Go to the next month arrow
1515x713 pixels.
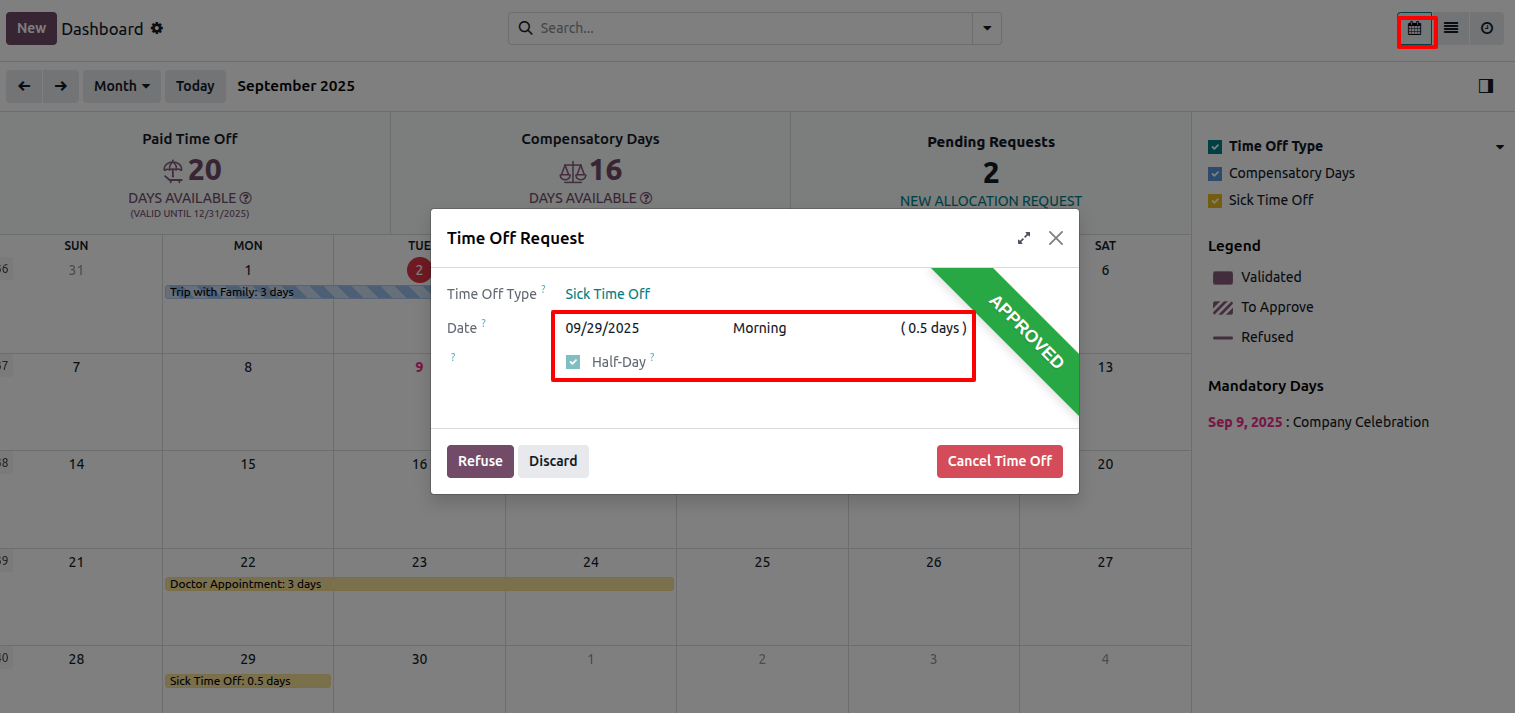tap(61, 86)
